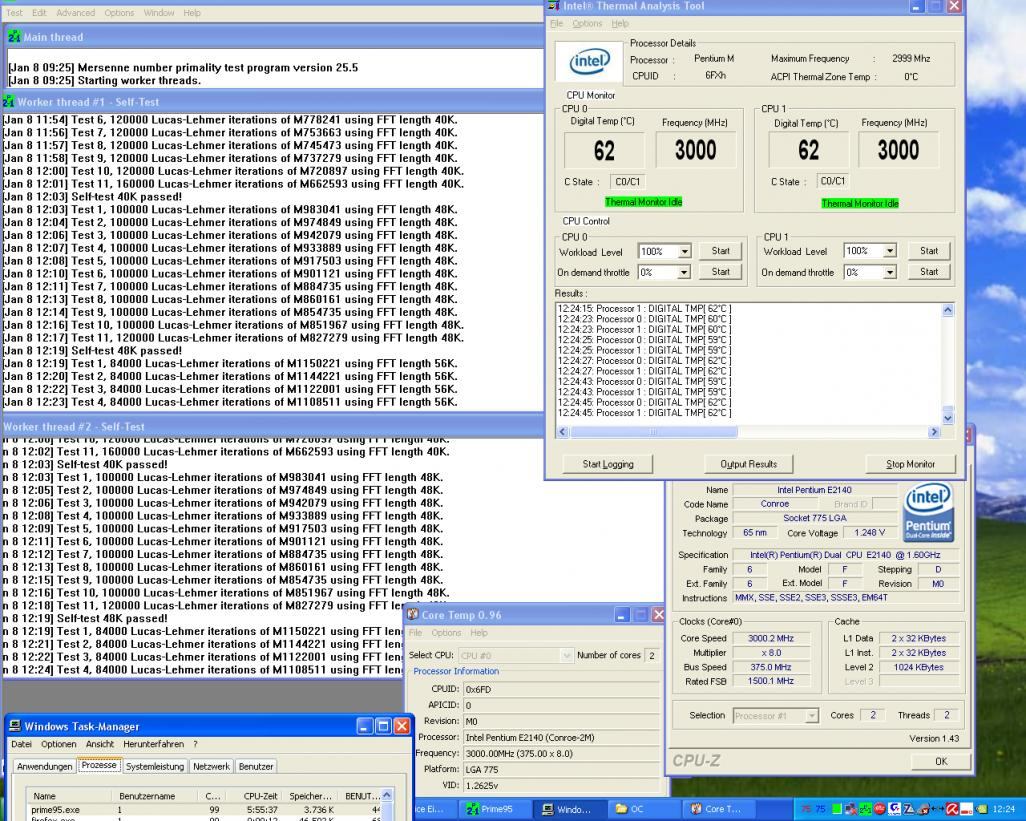Click Core Speed value 3000.2 MHz in CPU-Z
This screenshot has height=821, width=1026.
coord(771,638)
